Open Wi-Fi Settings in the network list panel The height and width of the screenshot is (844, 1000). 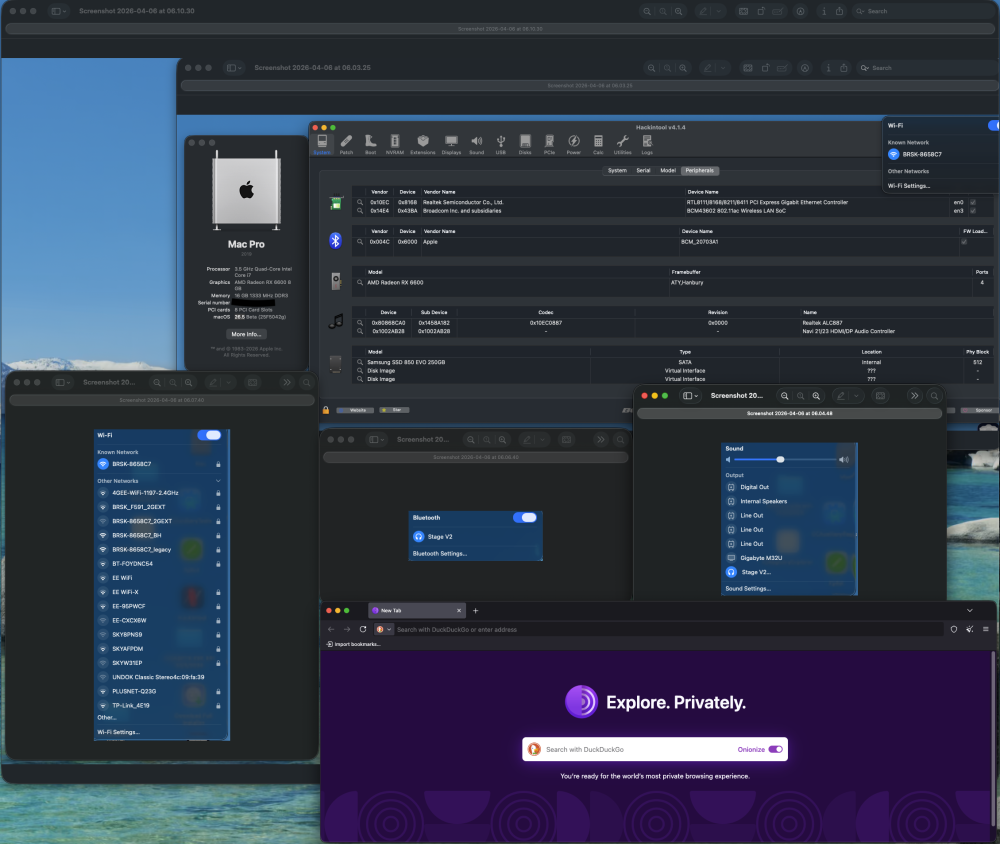click(119, 732)
